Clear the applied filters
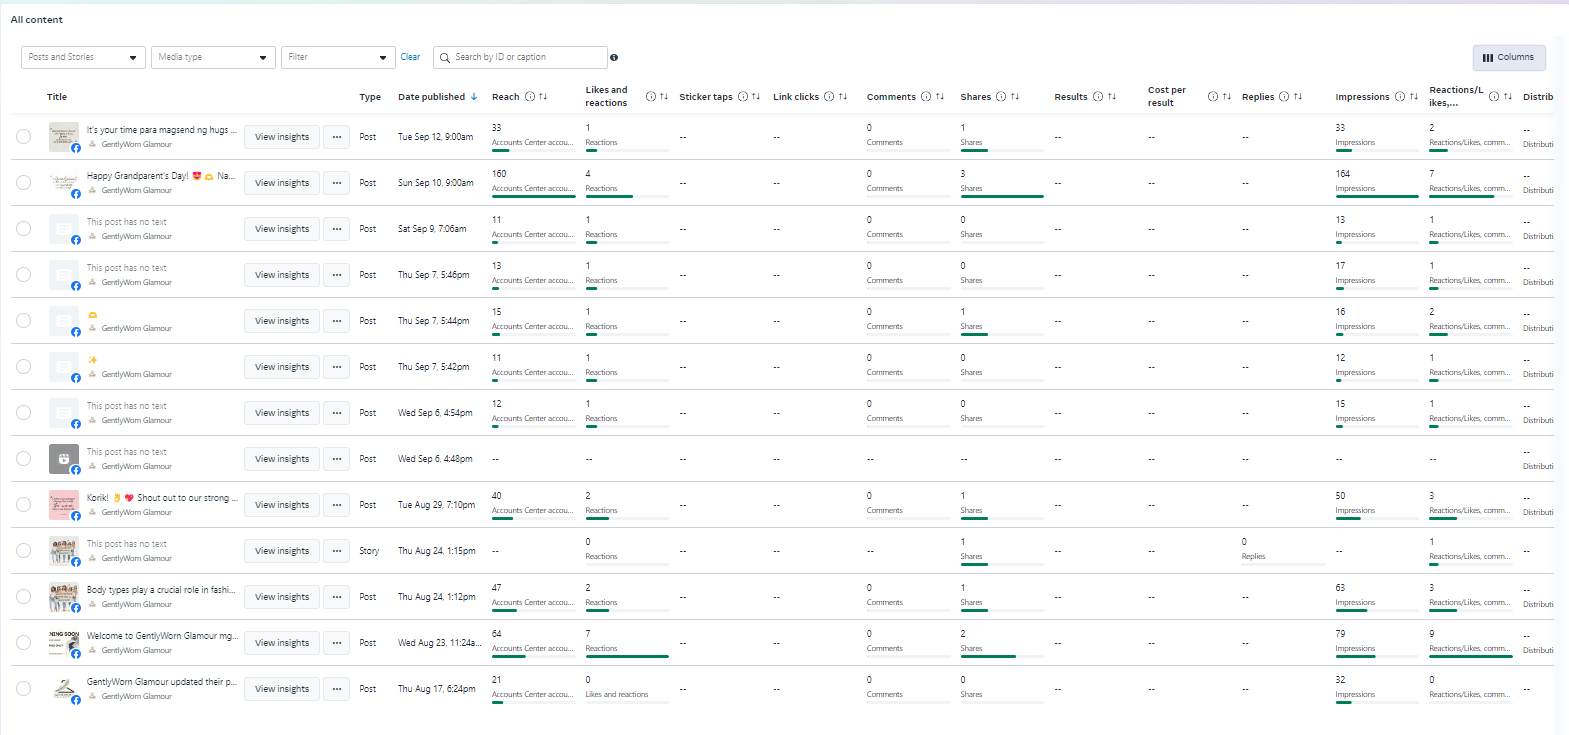Screen dimensions: 1569x735 410,57
